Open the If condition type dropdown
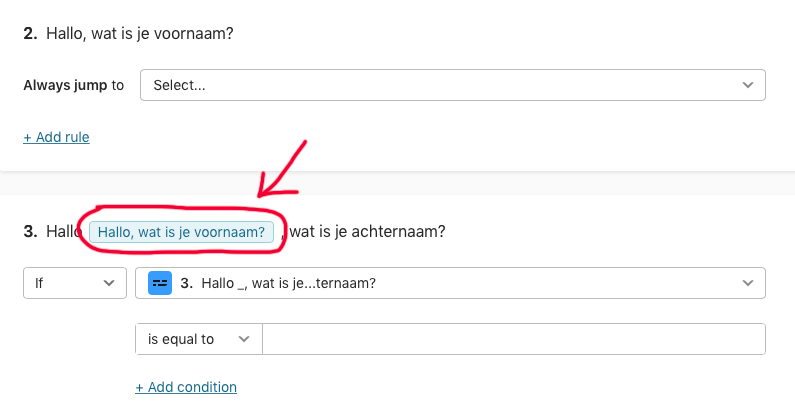Screen dimensions: 795x412 coord(75,283)
